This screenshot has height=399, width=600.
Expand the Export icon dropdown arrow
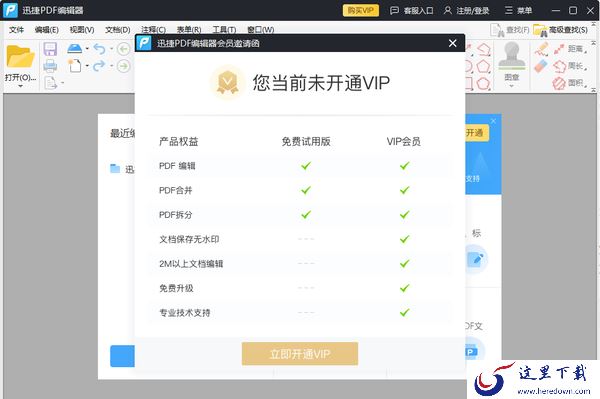62,83
